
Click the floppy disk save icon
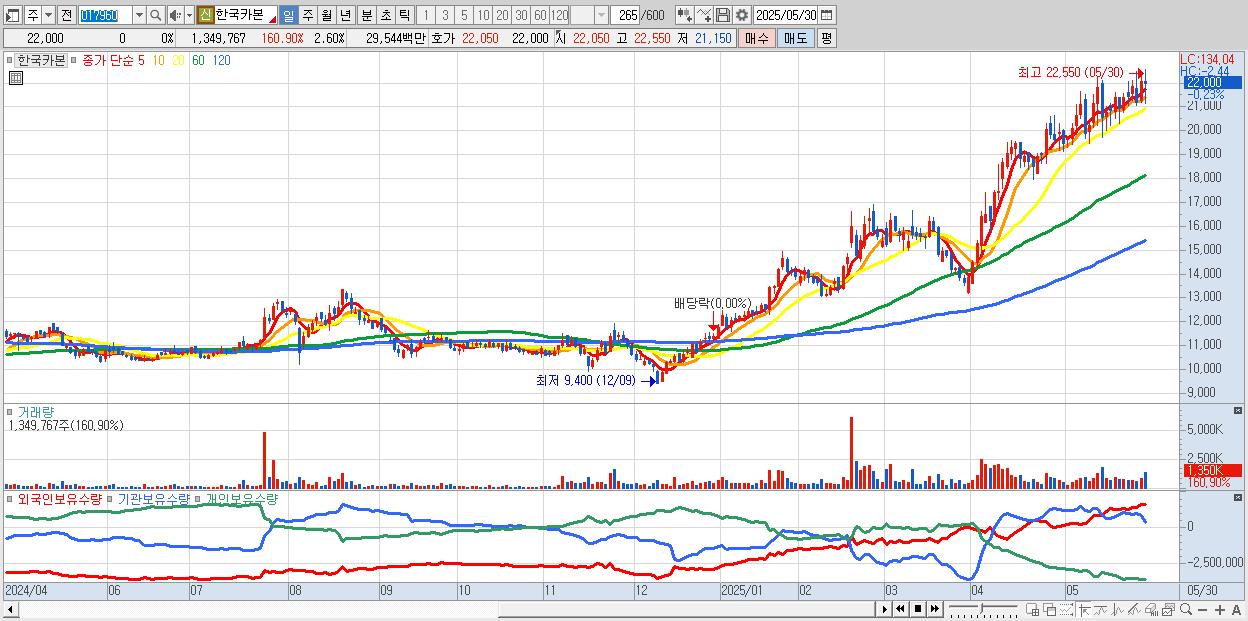pos(723,15)
